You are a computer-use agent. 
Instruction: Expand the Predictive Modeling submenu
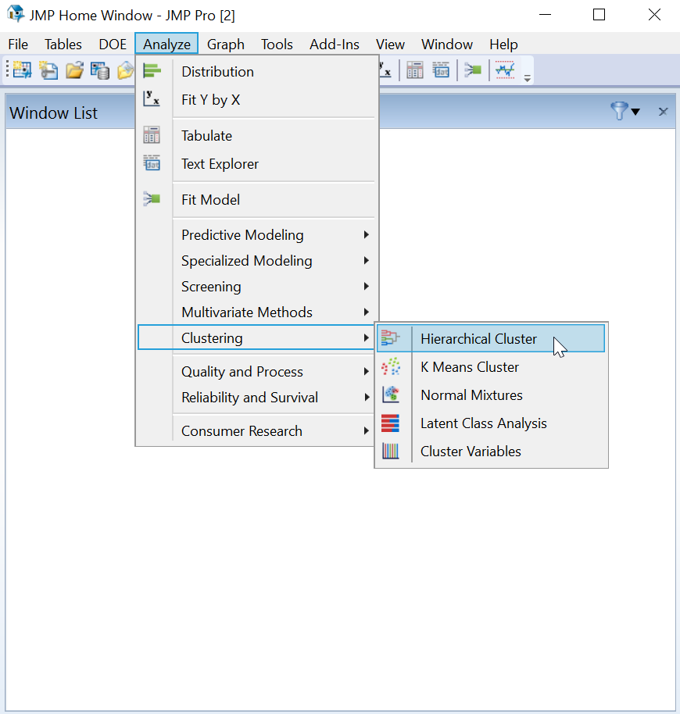[x=258, y=235]
